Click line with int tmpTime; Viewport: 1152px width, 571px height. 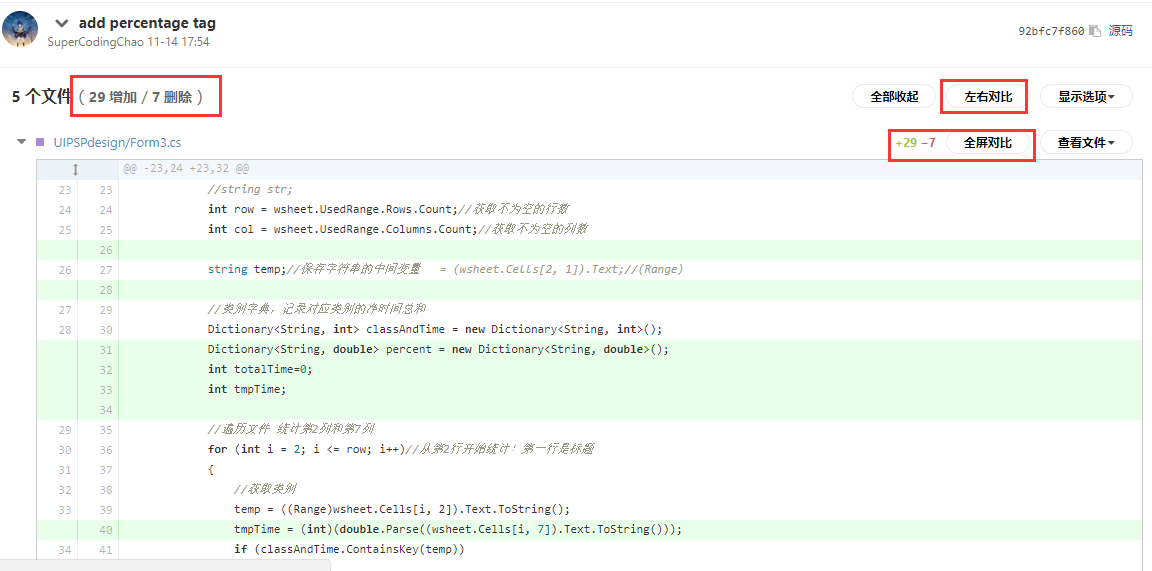click(247, 389)
